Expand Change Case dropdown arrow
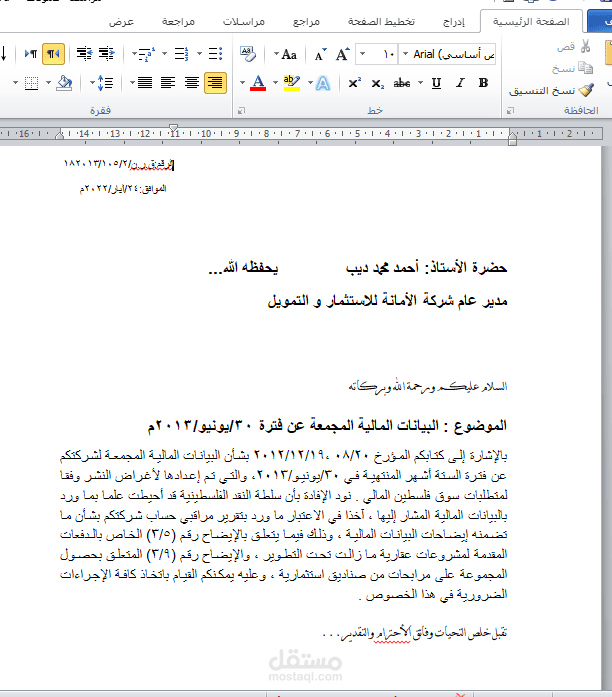Screen dimensions: 612x697 276,54
